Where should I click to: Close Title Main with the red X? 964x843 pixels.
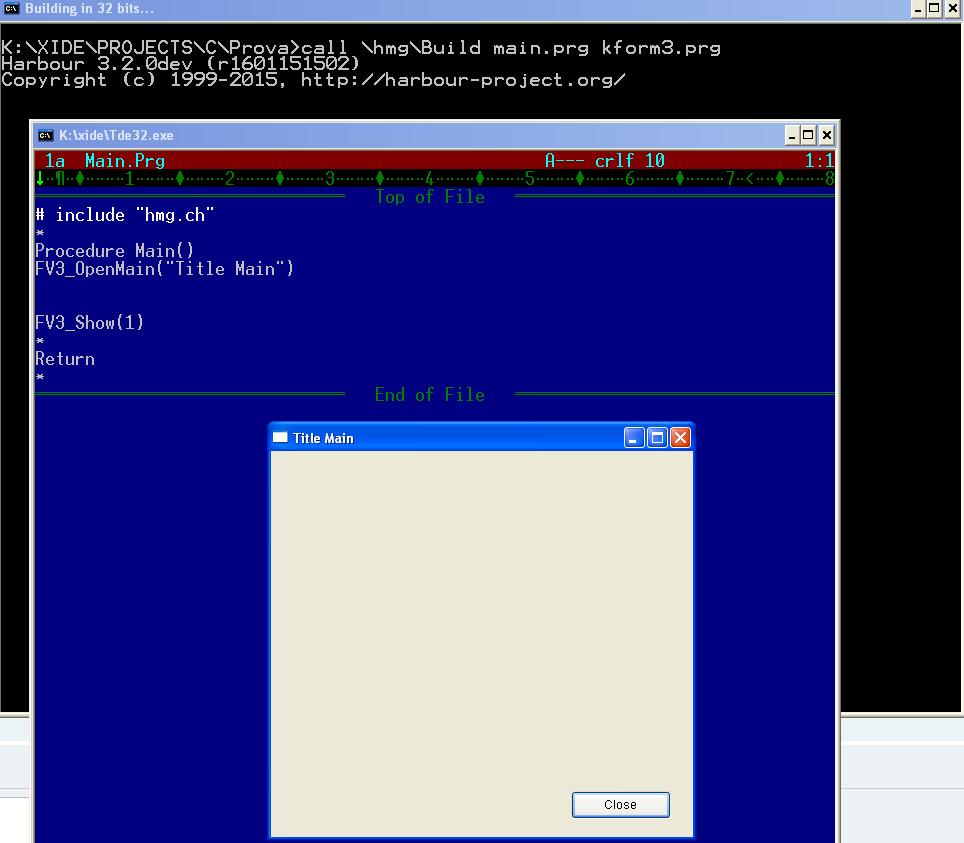click(x=680, y=438)
